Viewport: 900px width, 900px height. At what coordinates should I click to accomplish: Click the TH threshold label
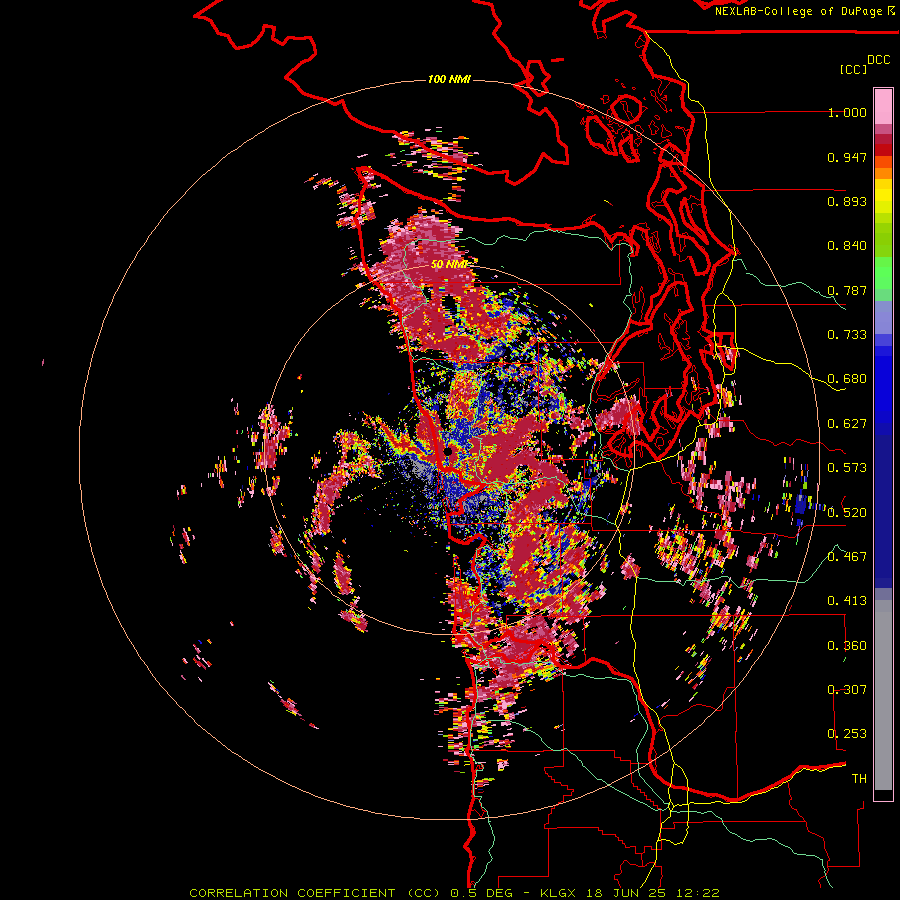(x=859, y=779)
